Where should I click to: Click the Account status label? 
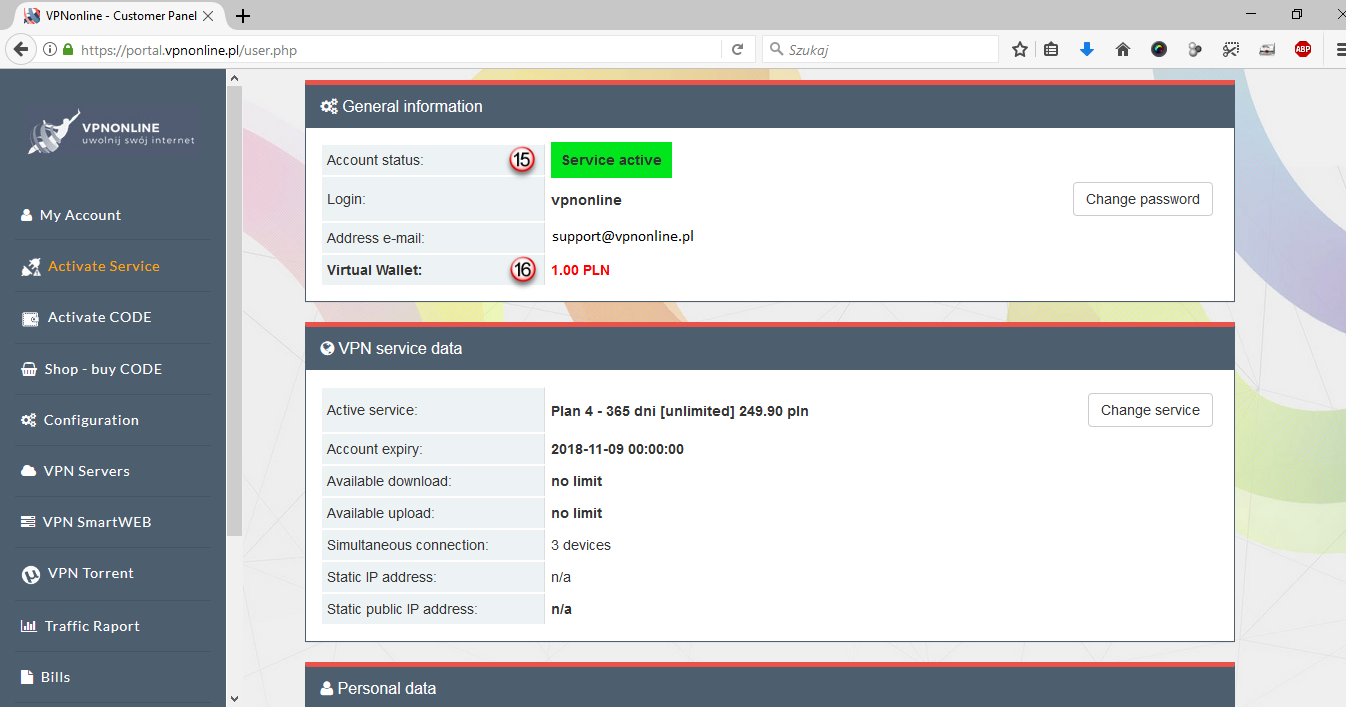coord(375,160)
